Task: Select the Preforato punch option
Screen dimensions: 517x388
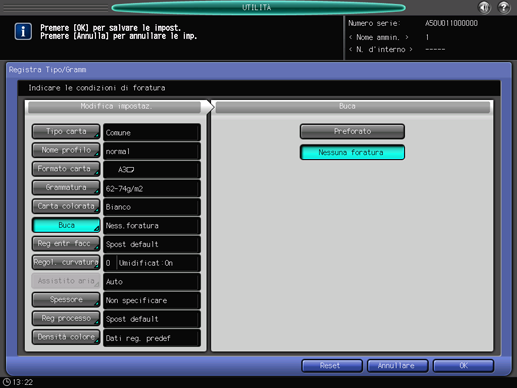Action: [352, 131]
